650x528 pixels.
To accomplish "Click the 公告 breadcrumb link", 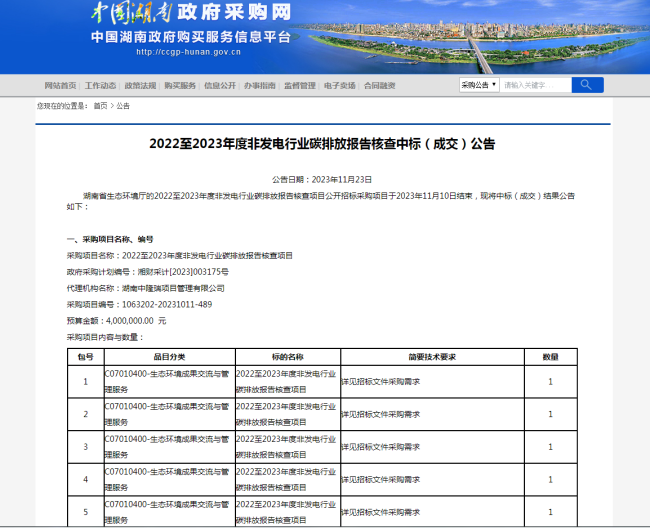I will 123,105.
